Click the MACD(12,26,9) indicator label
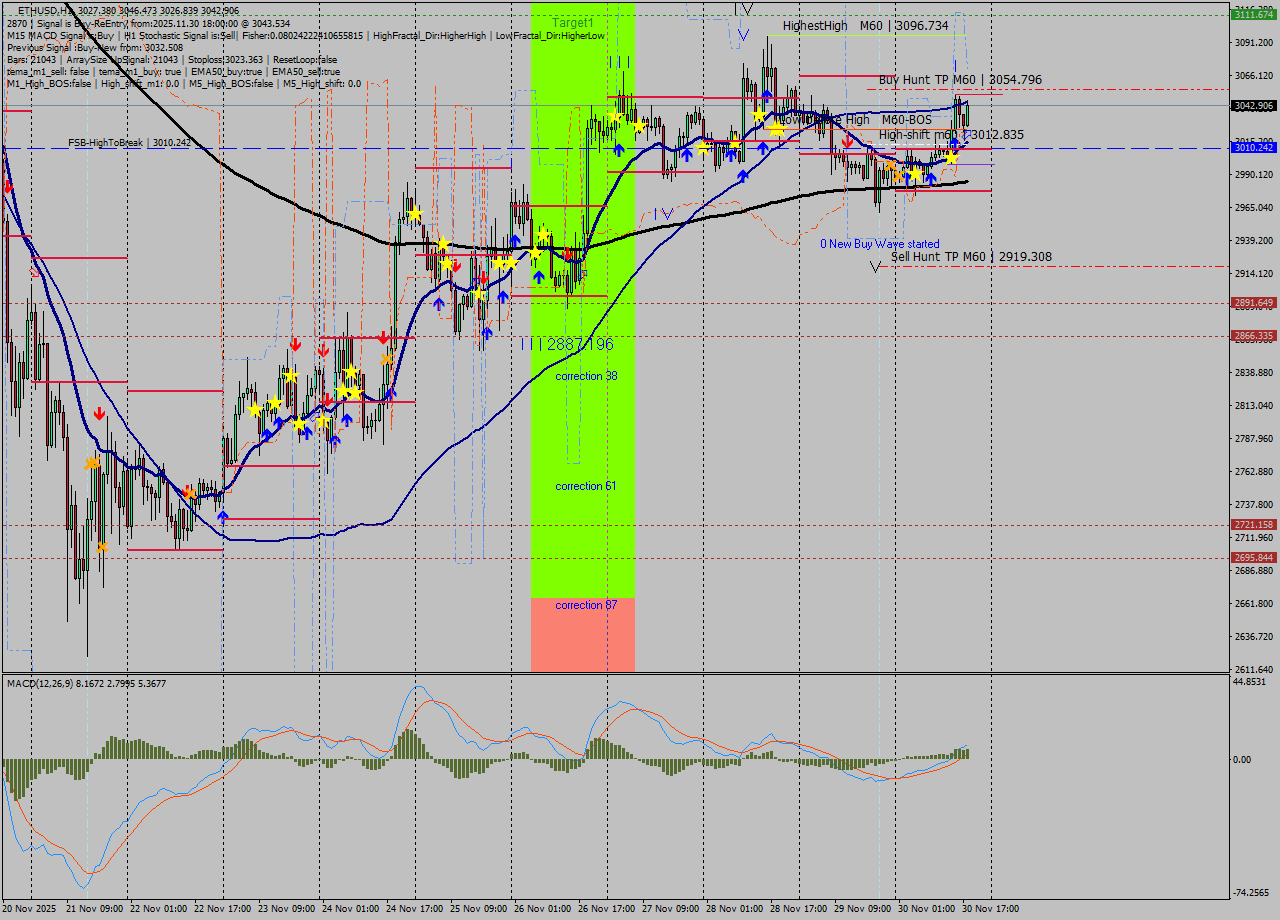 coord(86,683)
